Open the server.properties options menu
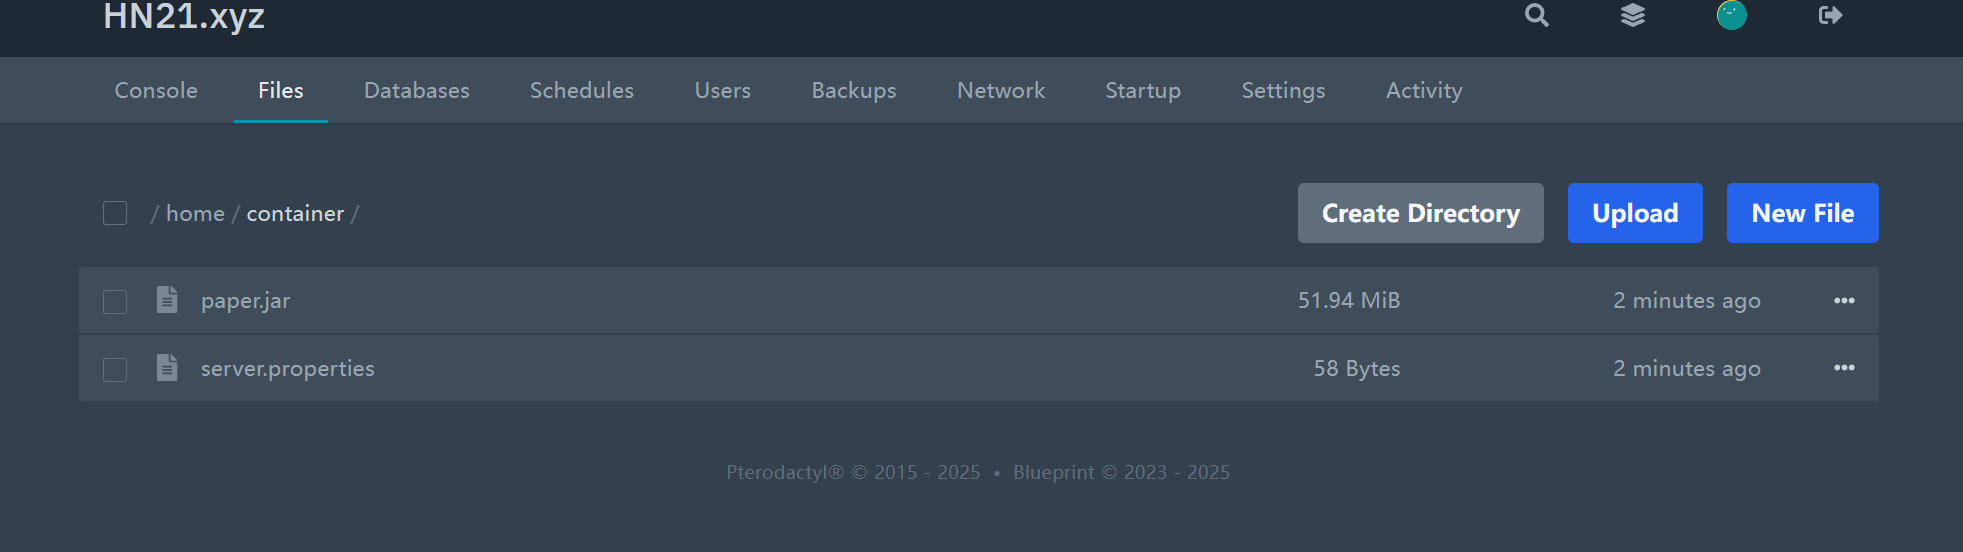 1844,368
